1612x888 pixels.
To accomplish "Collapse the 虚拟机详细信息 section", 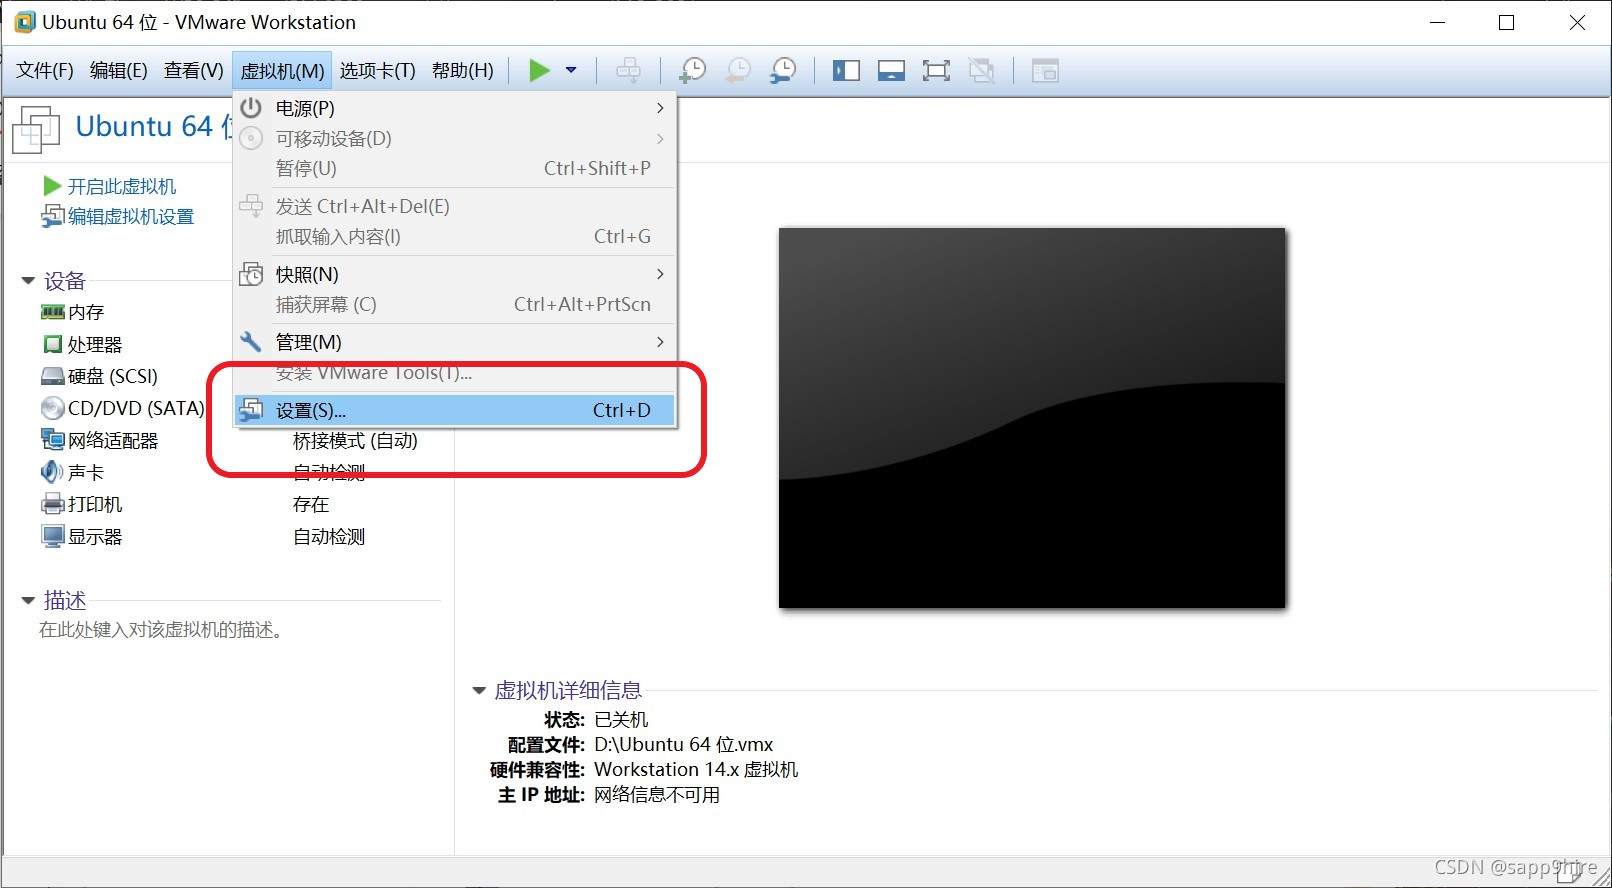I will (479, 690).
